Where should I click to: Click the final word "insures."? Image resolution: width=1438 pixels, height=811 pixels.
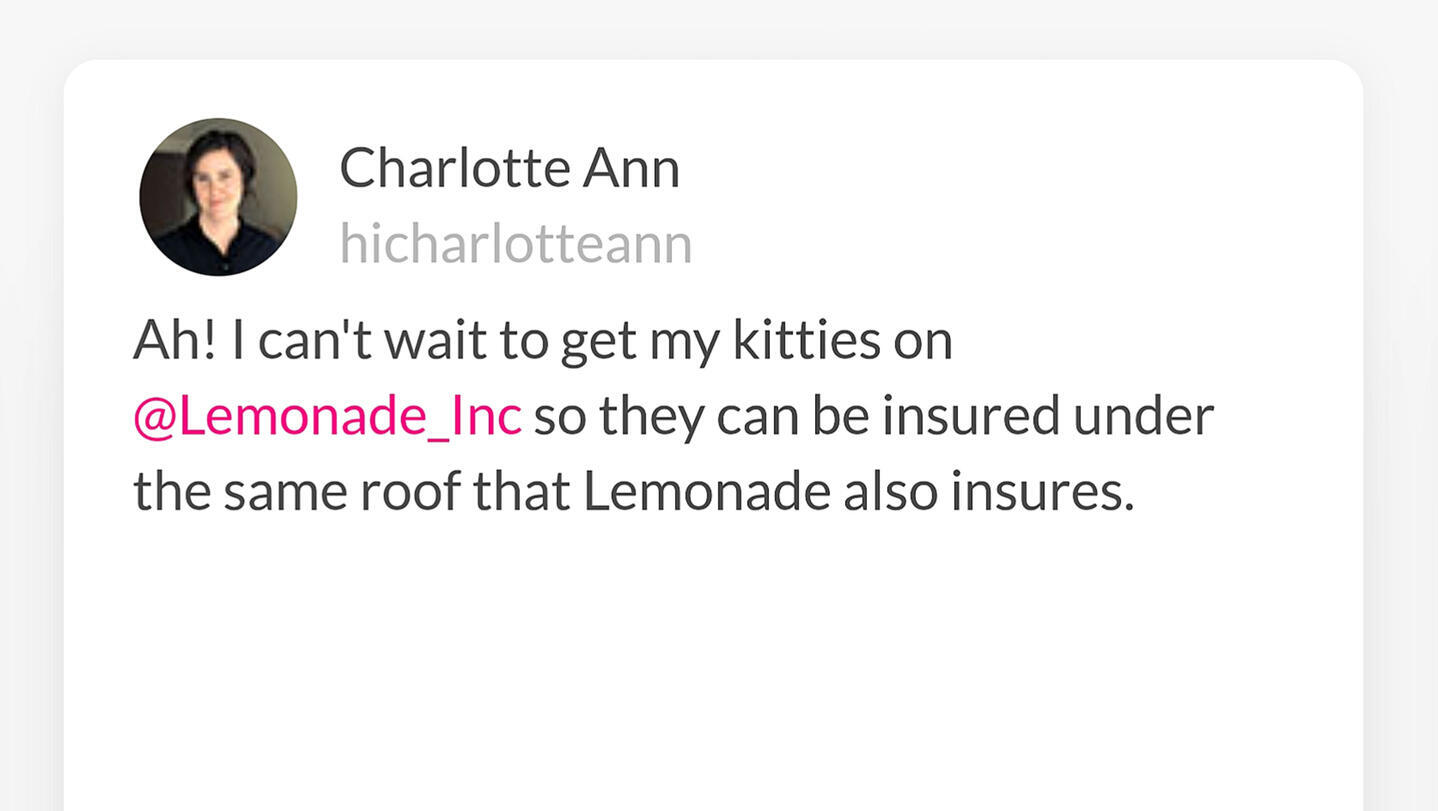[x=1043, y=492]
